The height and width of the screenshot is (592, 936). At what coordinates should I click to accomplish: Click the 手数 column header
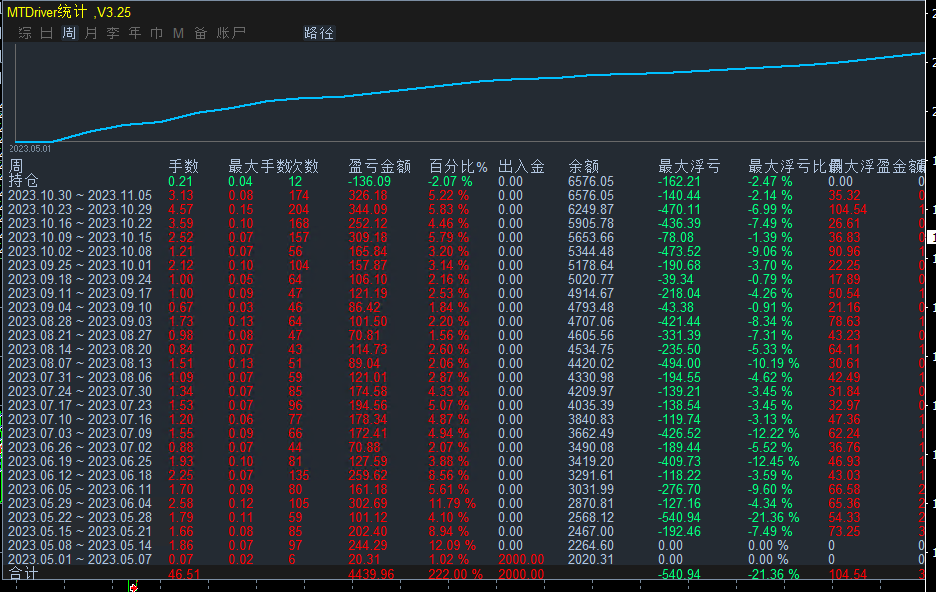point(183,166)
